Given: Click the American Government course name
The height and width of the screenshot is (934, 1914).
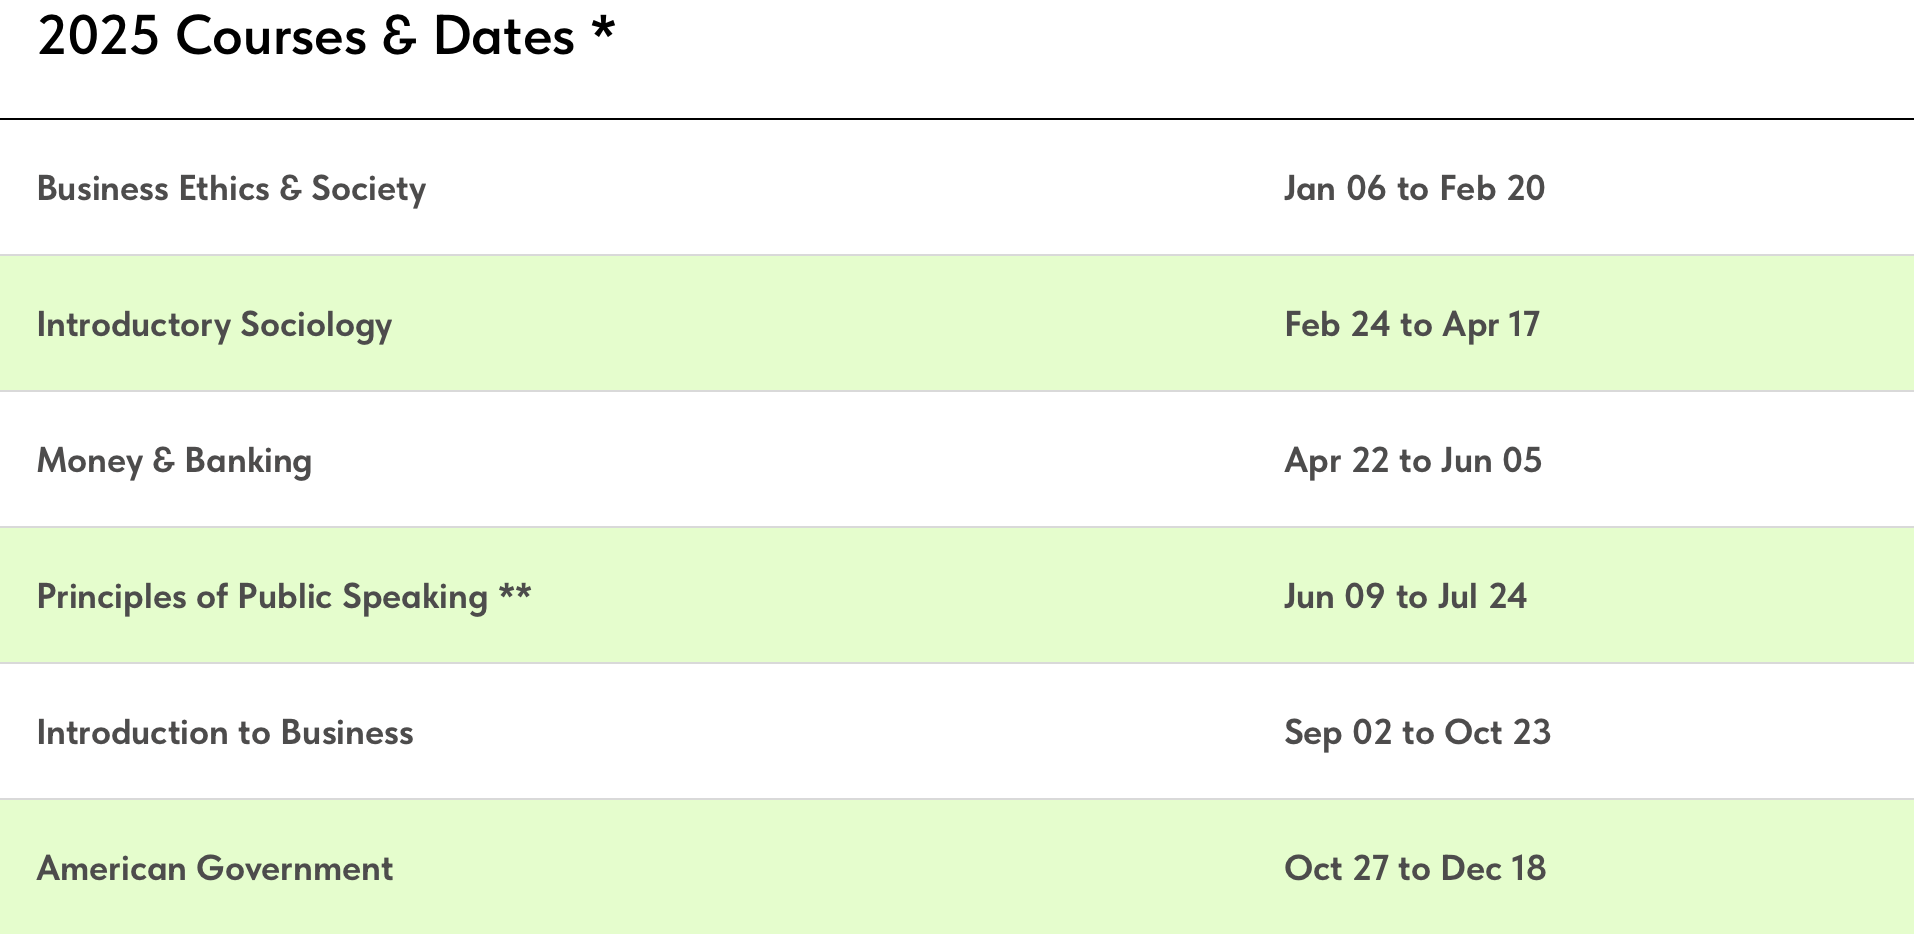Looking at the screenshot, I should pyautogui.click(x=215, y=869).
